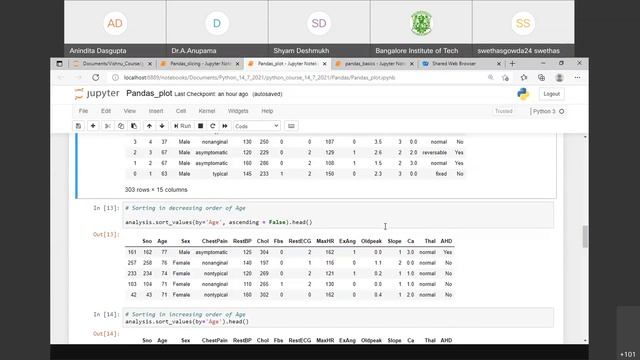Viewport: 640px width, 360px height.
Task: Switch to Pandas_slicing Jupyter tab
Action: (201, 64)
